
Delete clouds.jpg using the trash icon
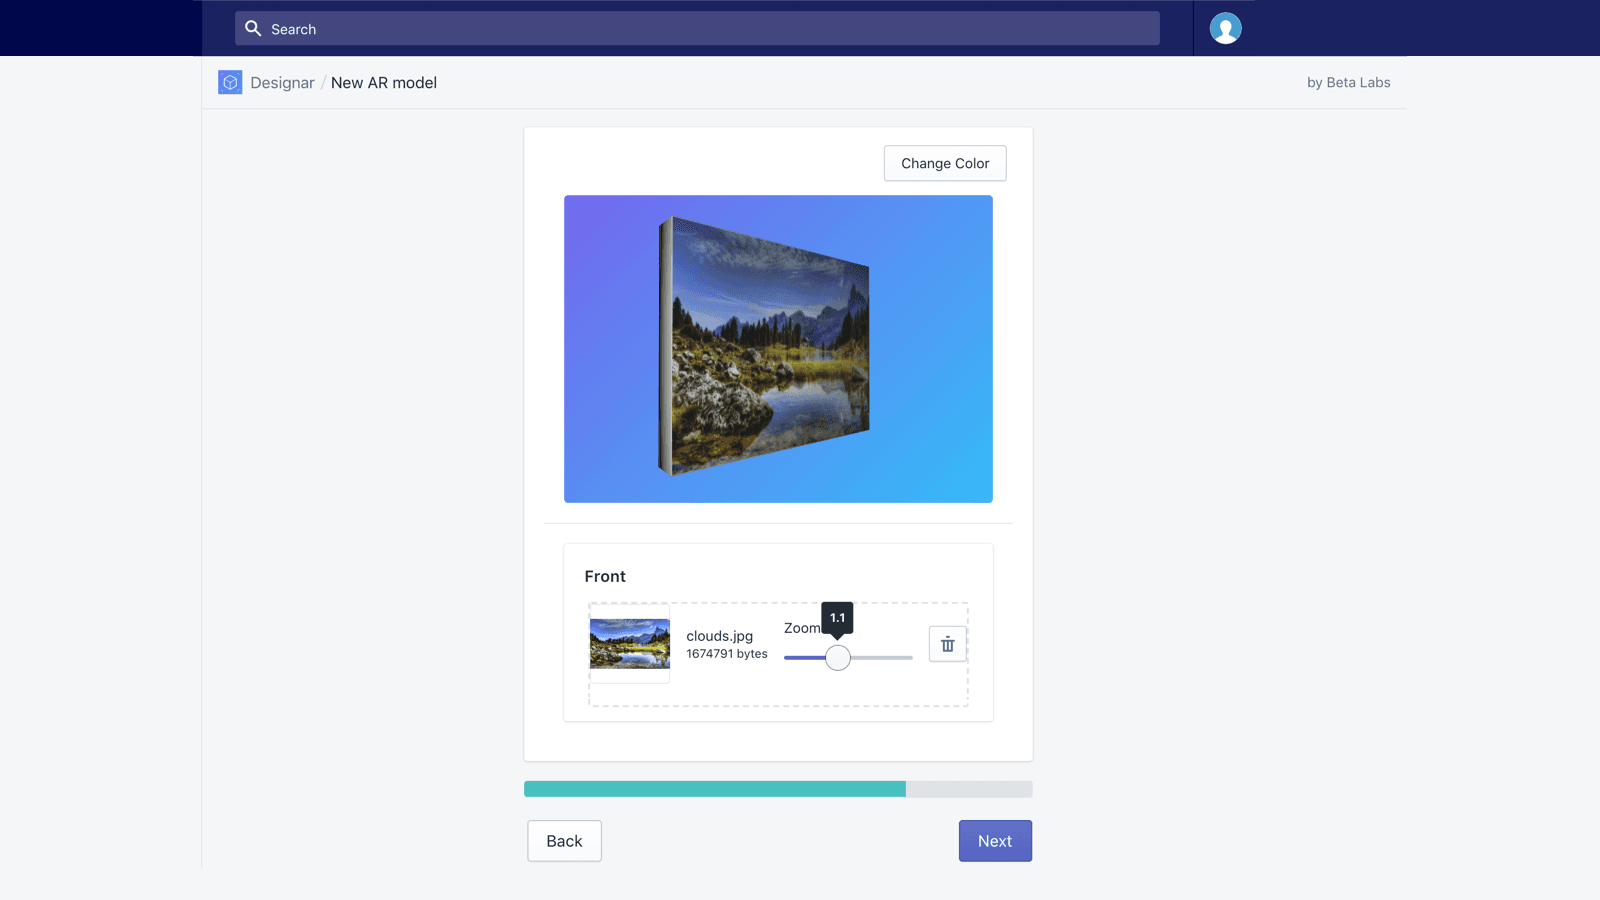[x=946, y=644]
